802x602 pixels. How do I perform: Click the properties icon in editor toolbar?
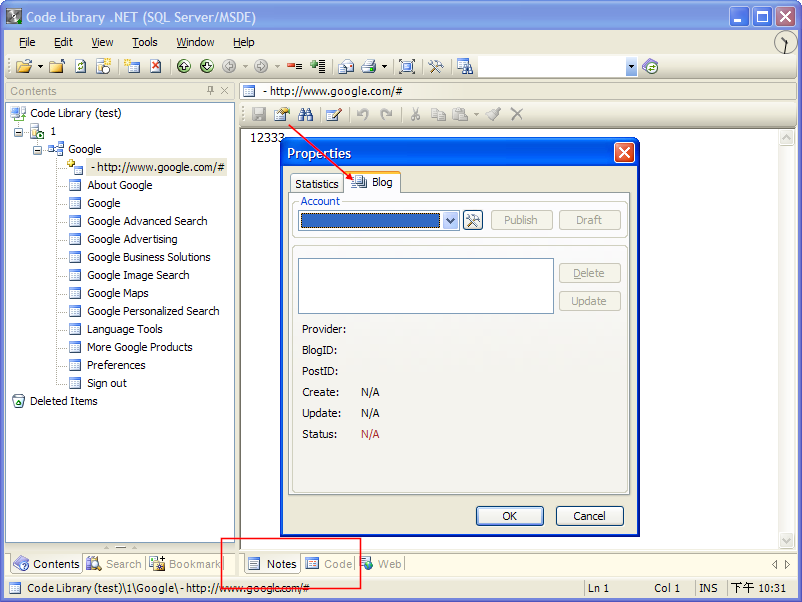pos(282,114)
